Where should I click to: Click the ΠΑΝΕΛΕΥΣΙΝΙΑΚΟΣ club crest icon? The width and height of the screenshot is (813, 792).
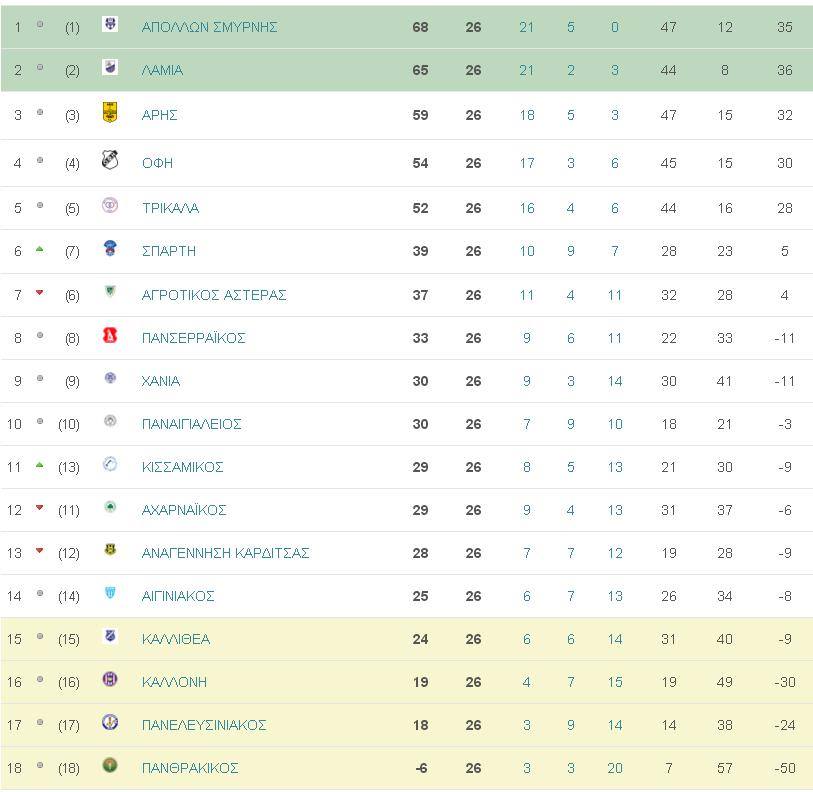point(110,722)
